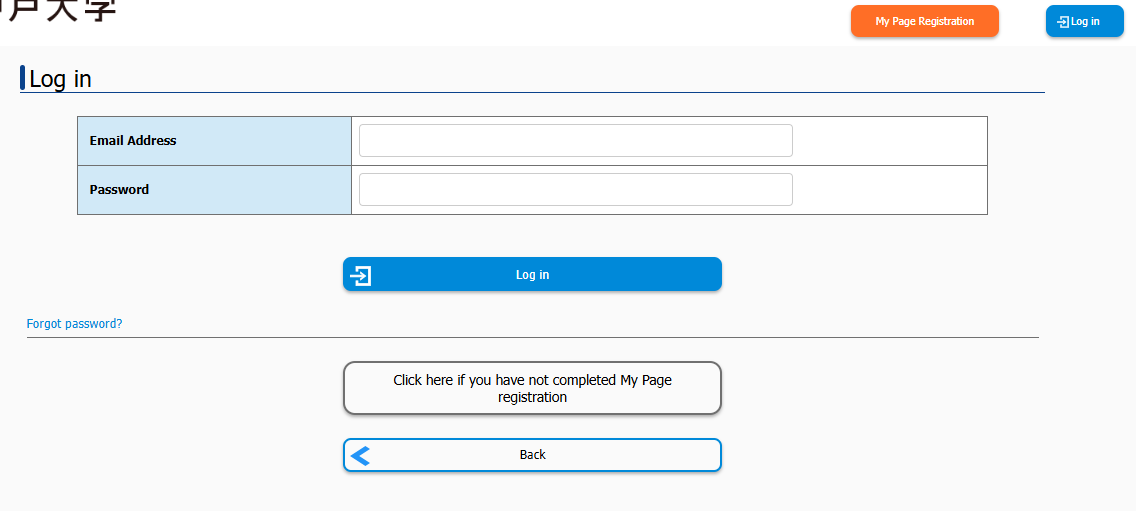This screenshot has height=511, width=1136.
Task: Open My Page Registration from the header
Action: coord(924,21)
